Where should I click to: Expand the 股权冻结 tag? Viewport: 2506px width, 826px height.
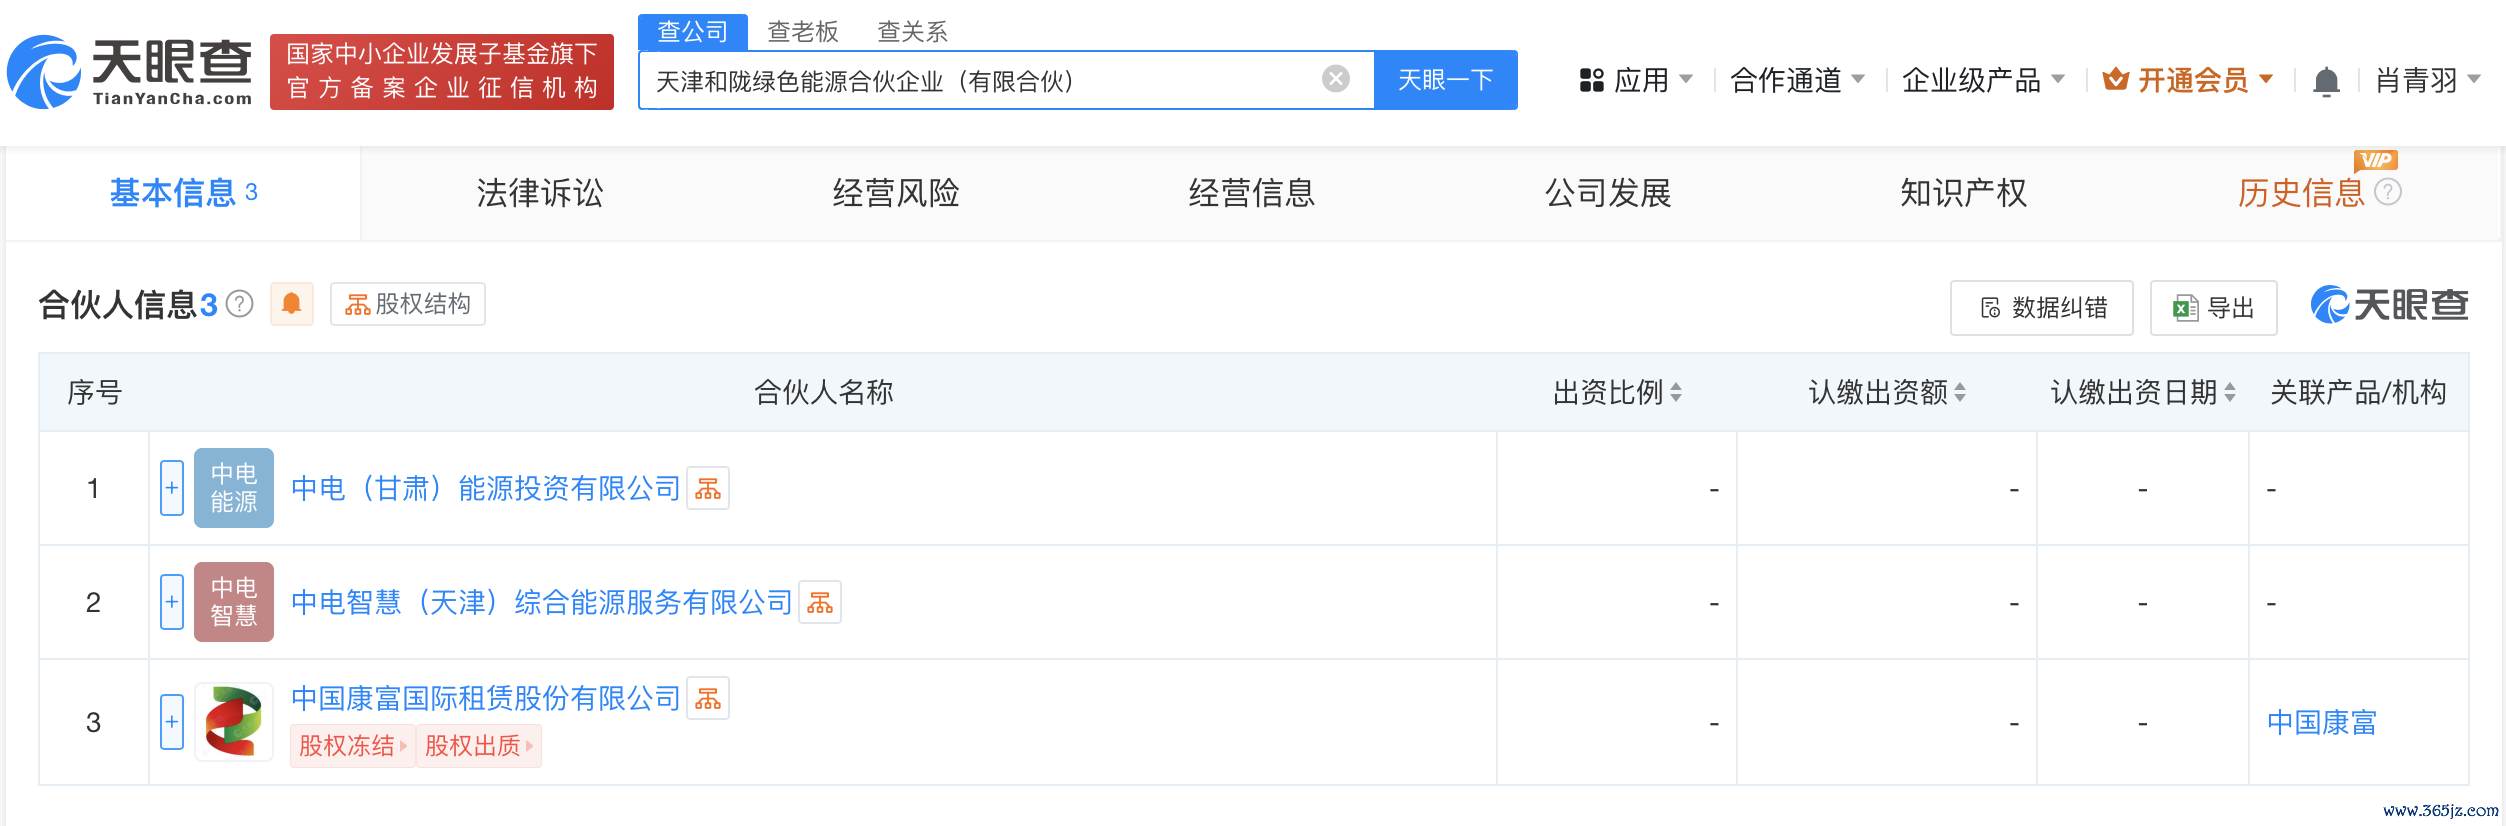pos(353,746)
